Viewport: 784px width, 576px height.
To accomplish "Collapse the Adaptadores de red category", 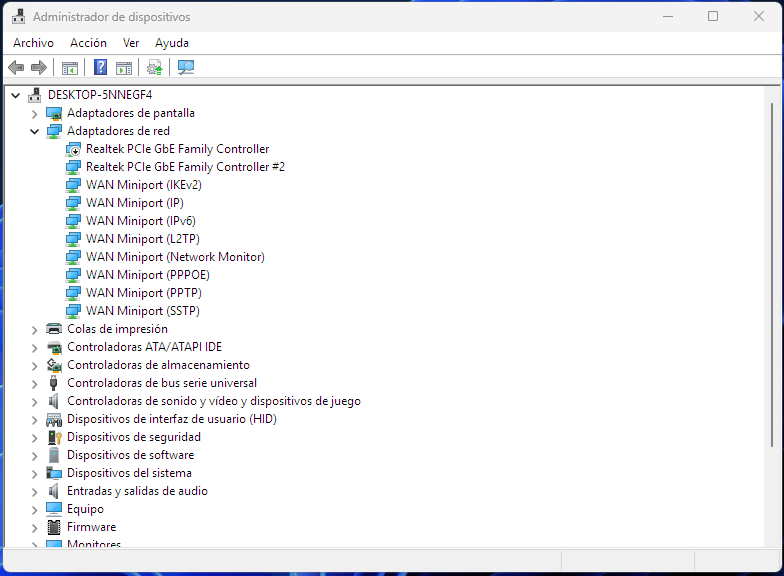I will click(x=34, y=131).
